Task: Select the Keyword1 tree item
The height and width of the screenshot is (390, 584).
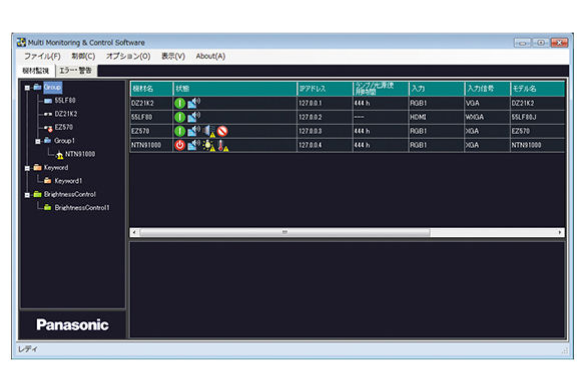Action: click(x=68, y=181)
